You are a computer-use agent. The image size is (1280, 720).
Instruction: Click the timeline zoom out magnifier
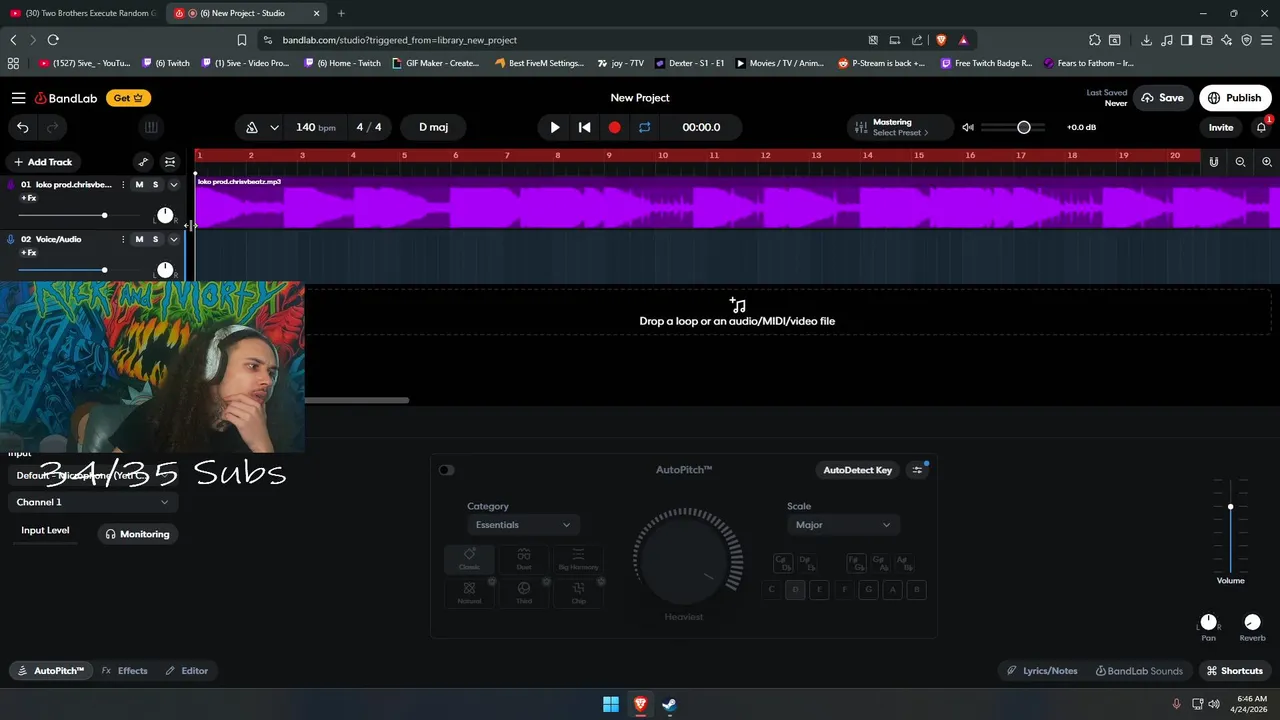tap(1240, 162)
